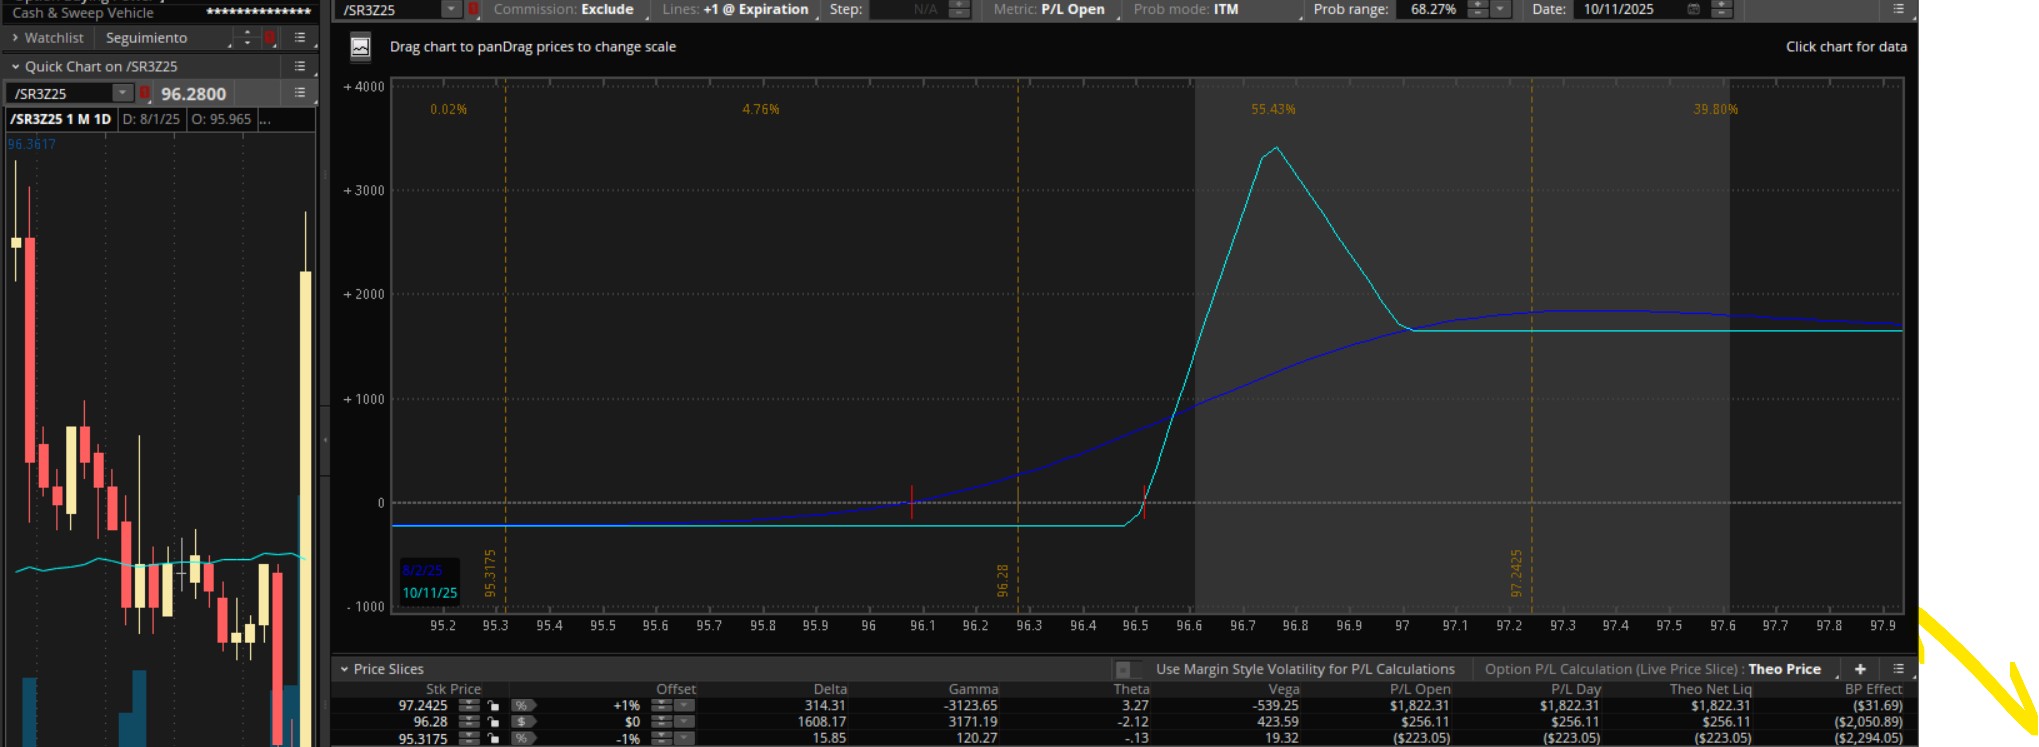Viewport: 2039px width, 747px height.
Task: Expand the Watchlist gadget
Action: 15,38
